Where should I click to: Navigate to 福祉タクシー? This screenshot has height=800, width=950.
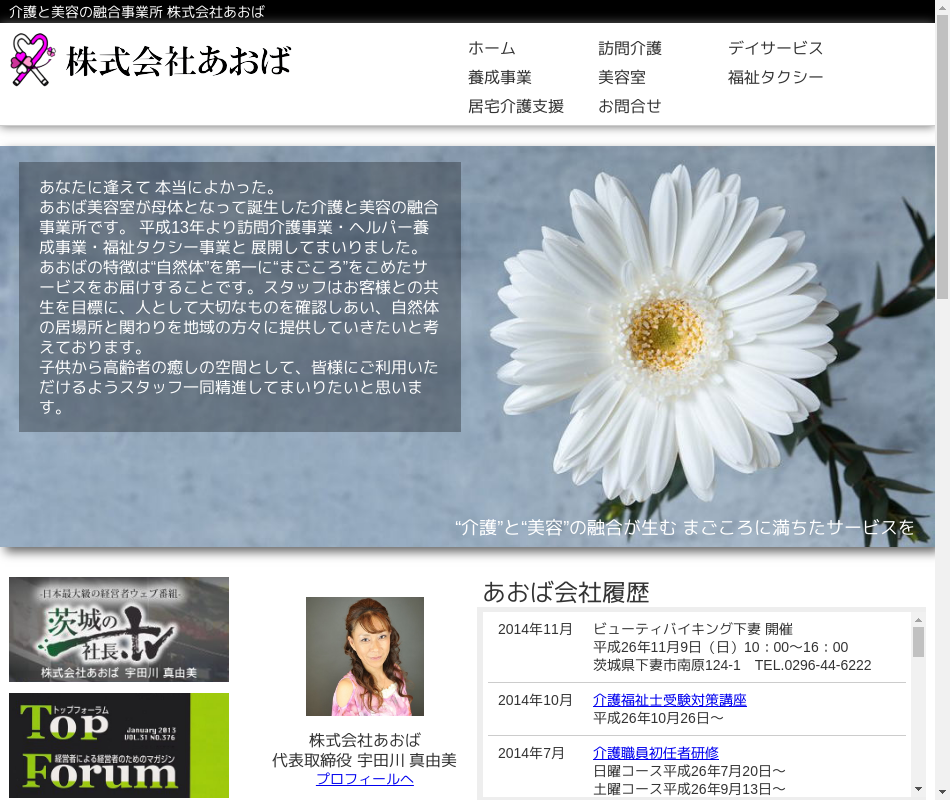coord(775,77)
